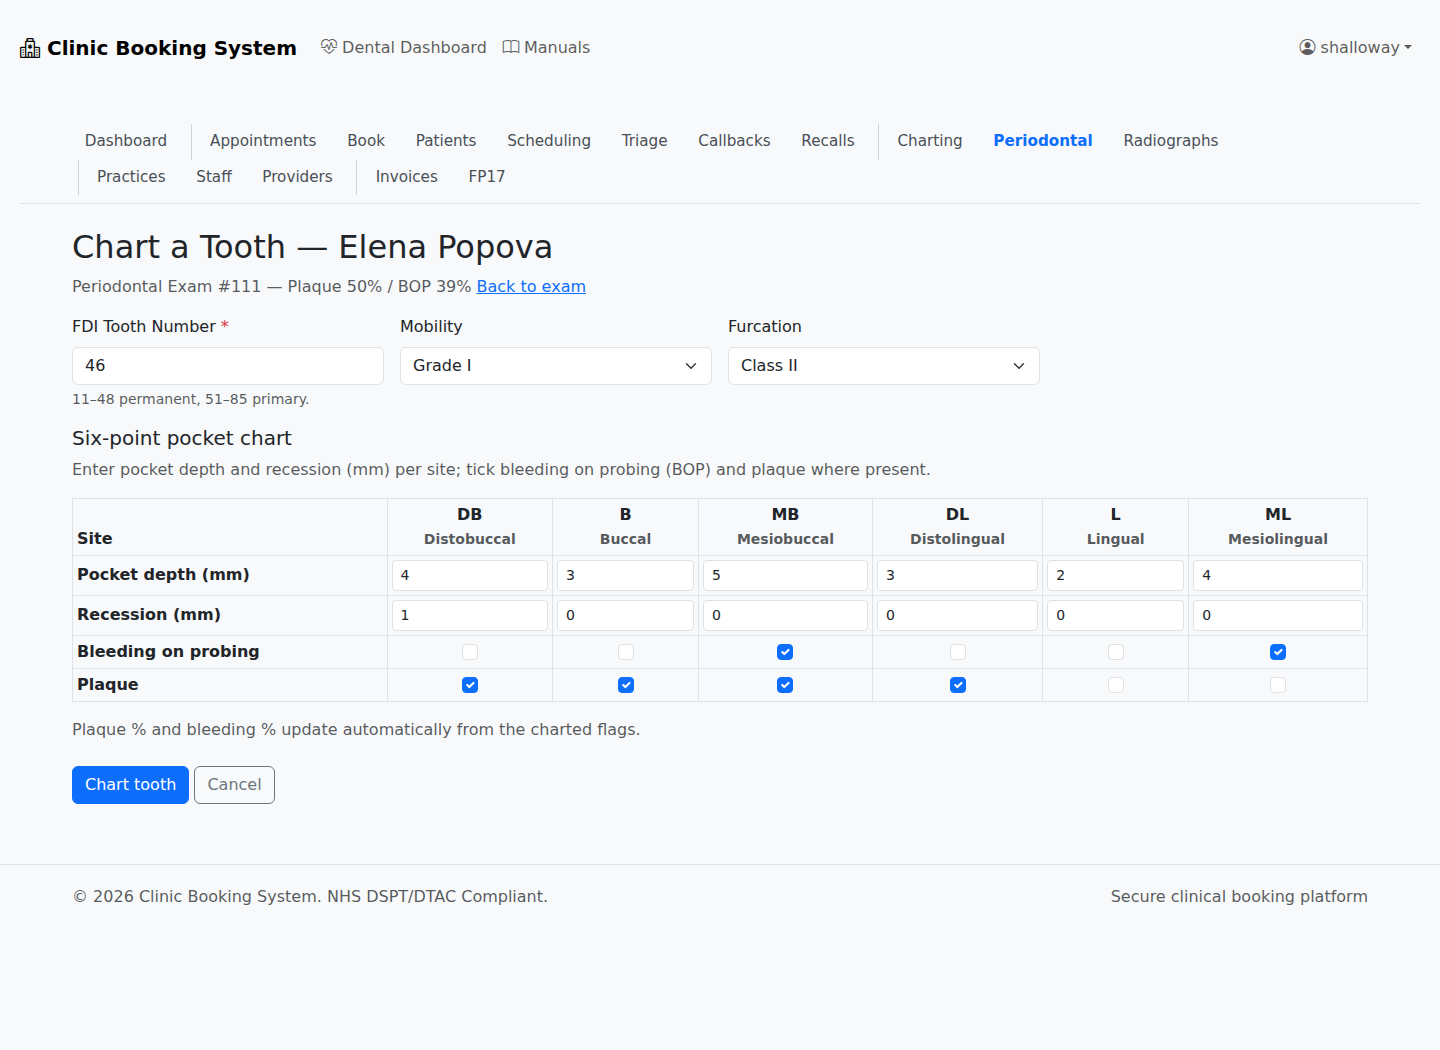Open the Callbacks tab
The image size is (1440, 1050).
click(734, 141)
